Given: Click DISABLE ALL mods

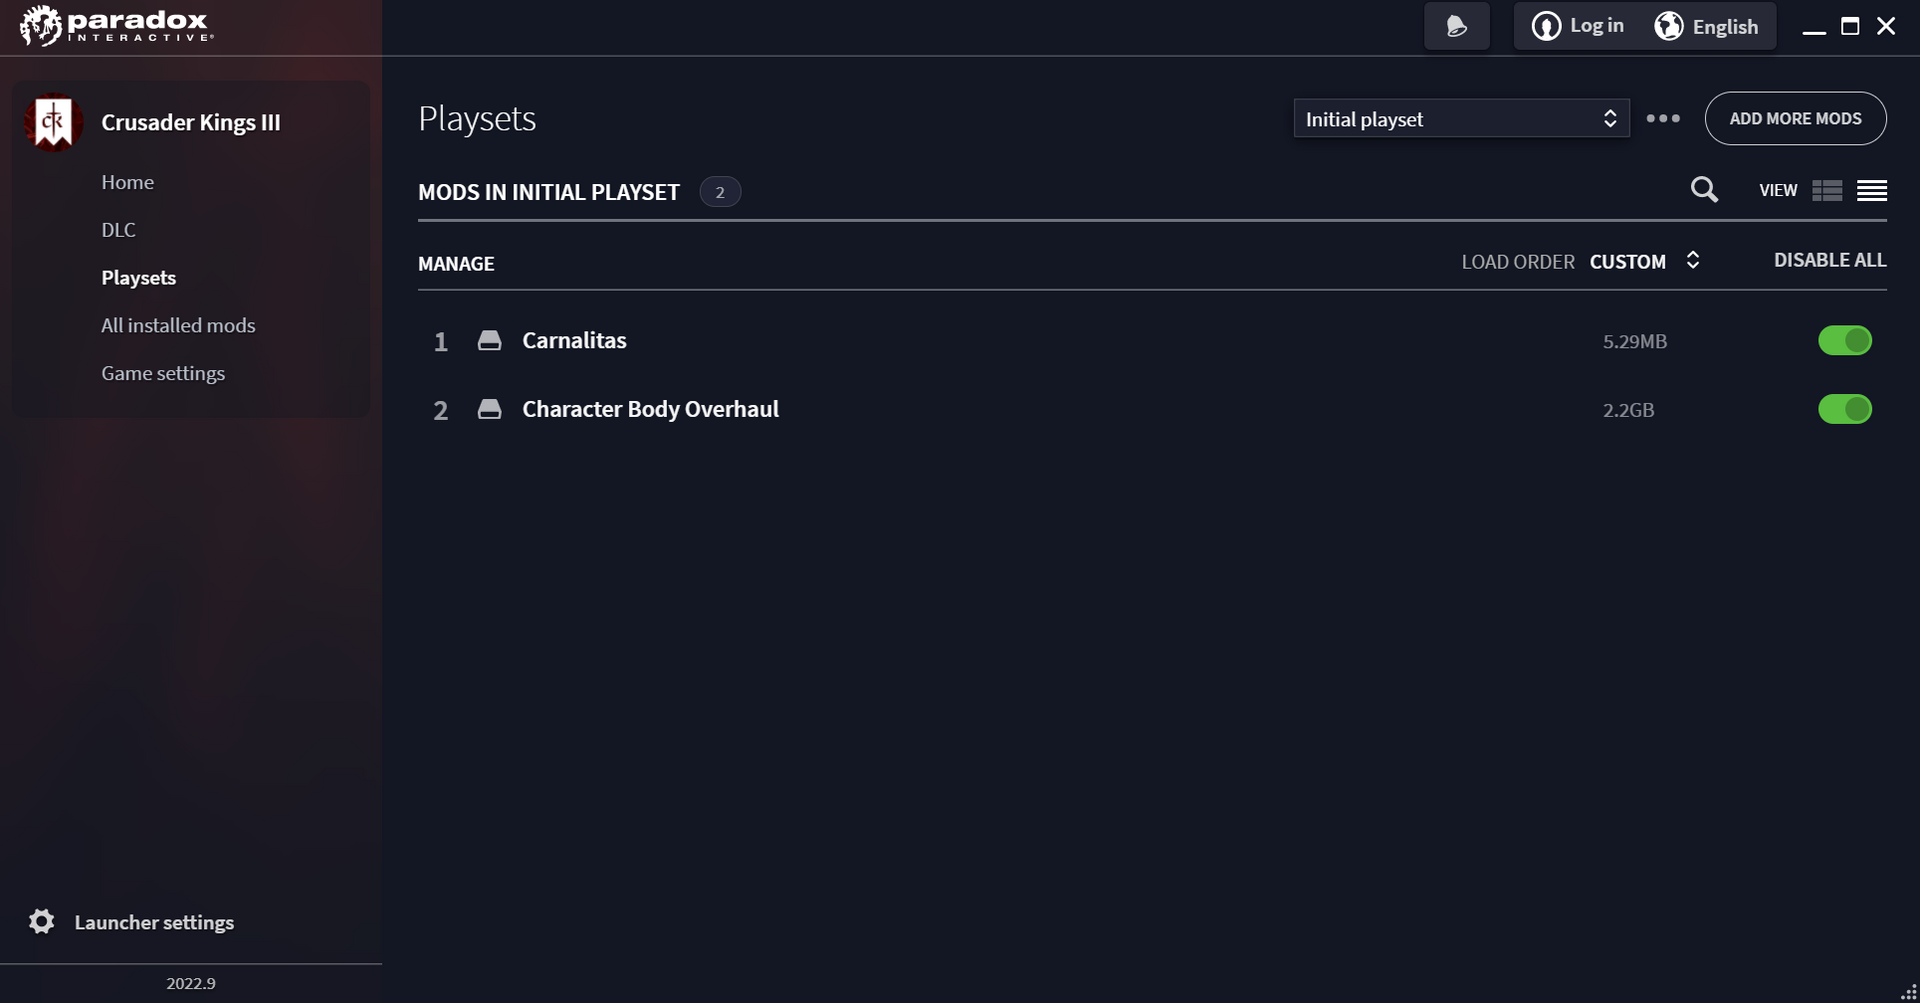Looking at the screenshot, I should 1830,260.
